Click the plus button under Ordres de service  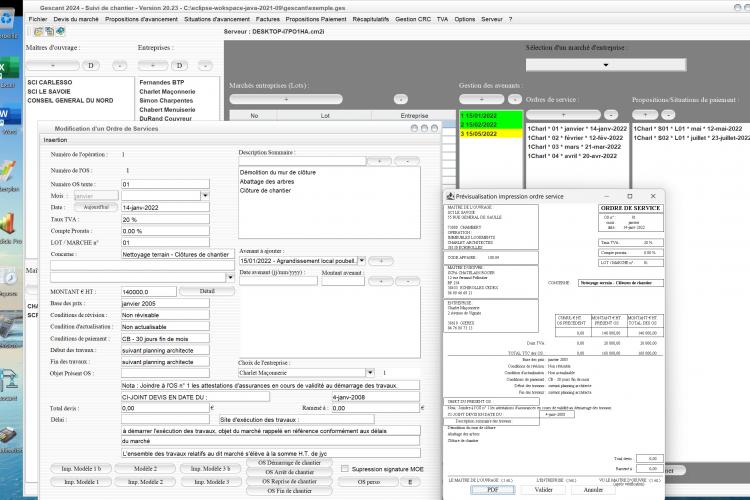(x=563, y=115)
